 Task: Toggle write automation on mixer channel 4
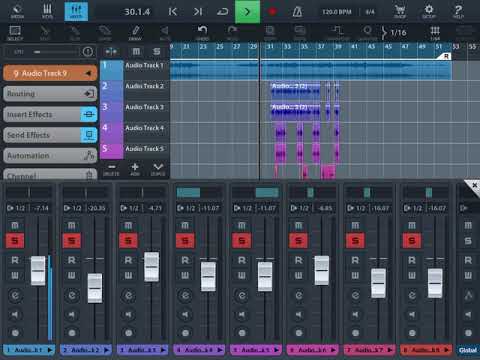(x=185, y=276)
